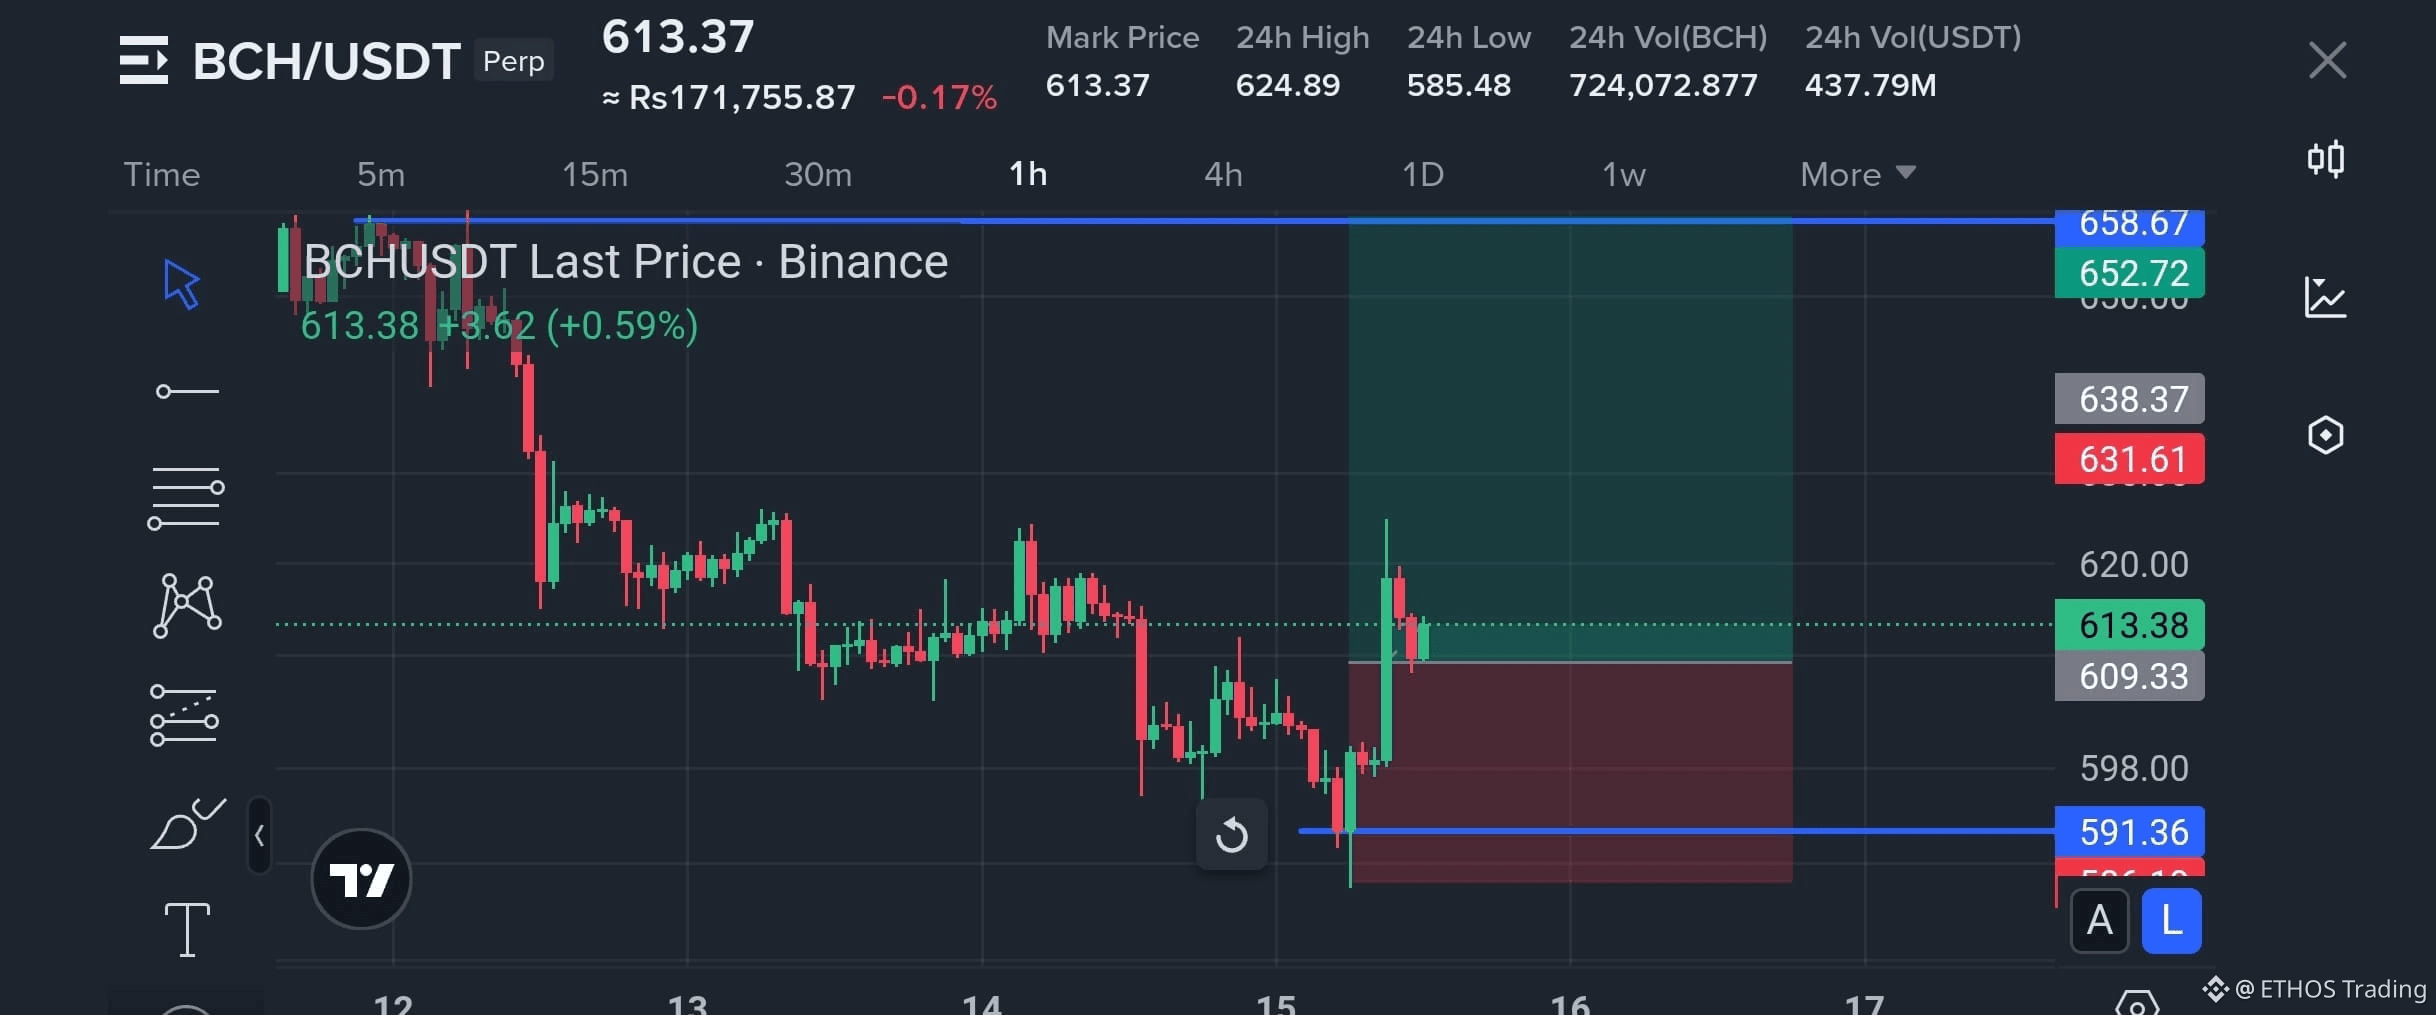Click the hexagon alerts icon
Viewport: 2436px width, 1015px height.
pyautogui.click(x=2325, y=435)
